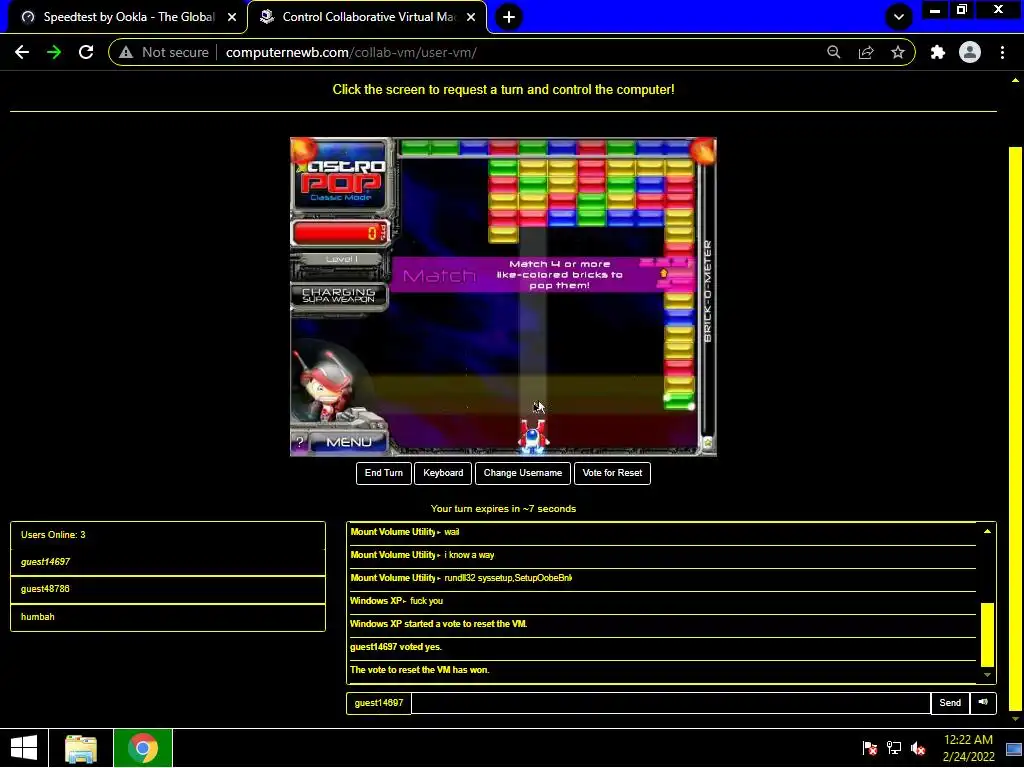Screen dimensions: 1024x768
Task: Share this page via address bar icon
Action: click(x=866, y=52)
